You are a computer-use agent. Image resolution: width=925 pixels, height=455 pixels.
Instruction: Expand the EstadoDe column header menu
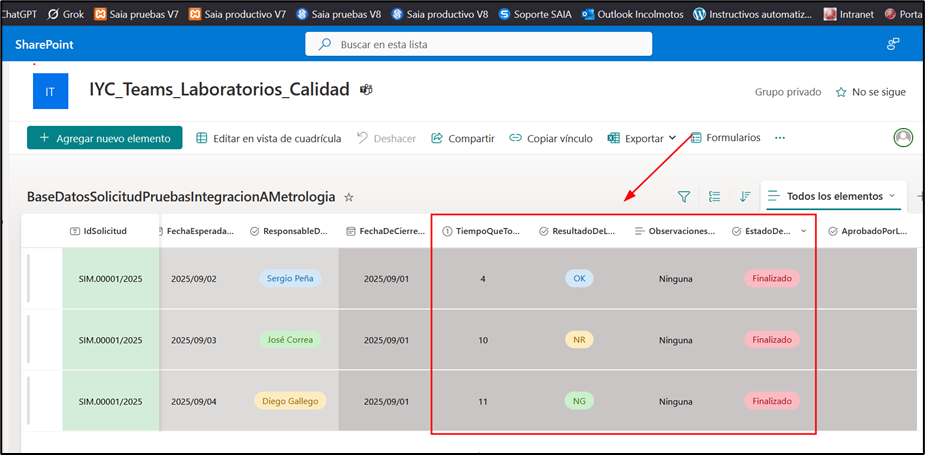804,231
